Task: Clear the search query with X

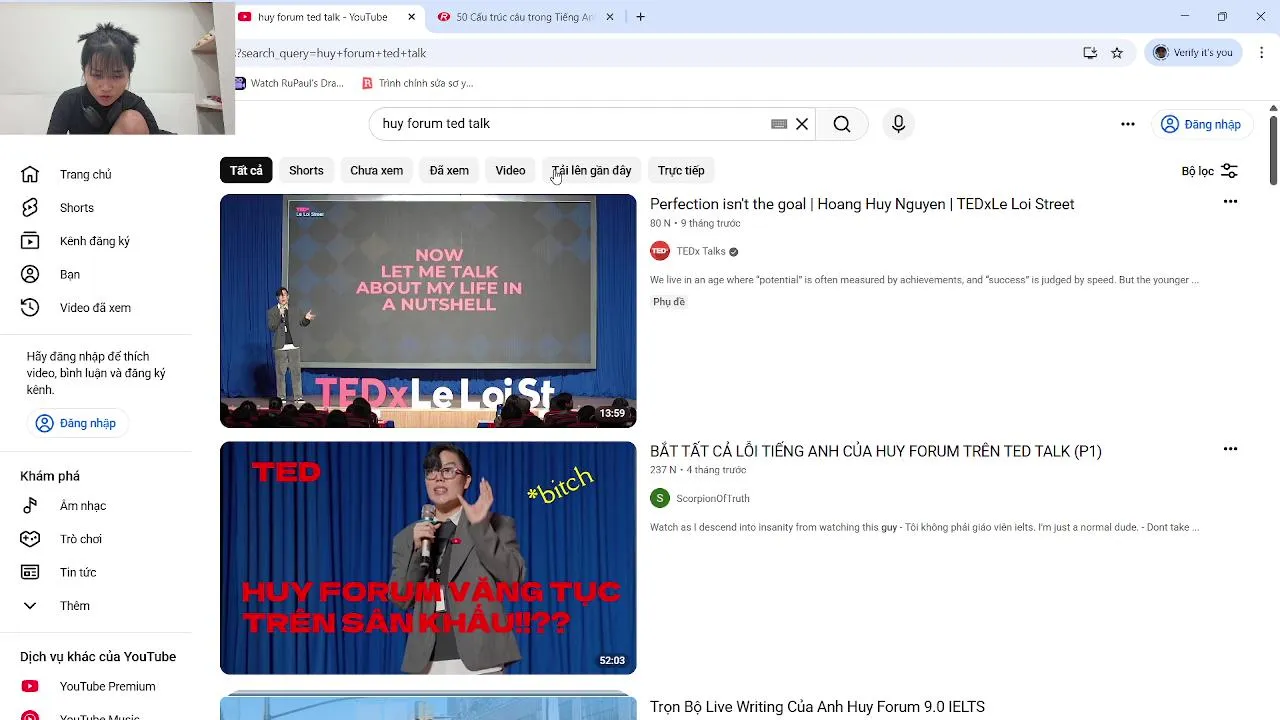Action: tap(802, 124)
